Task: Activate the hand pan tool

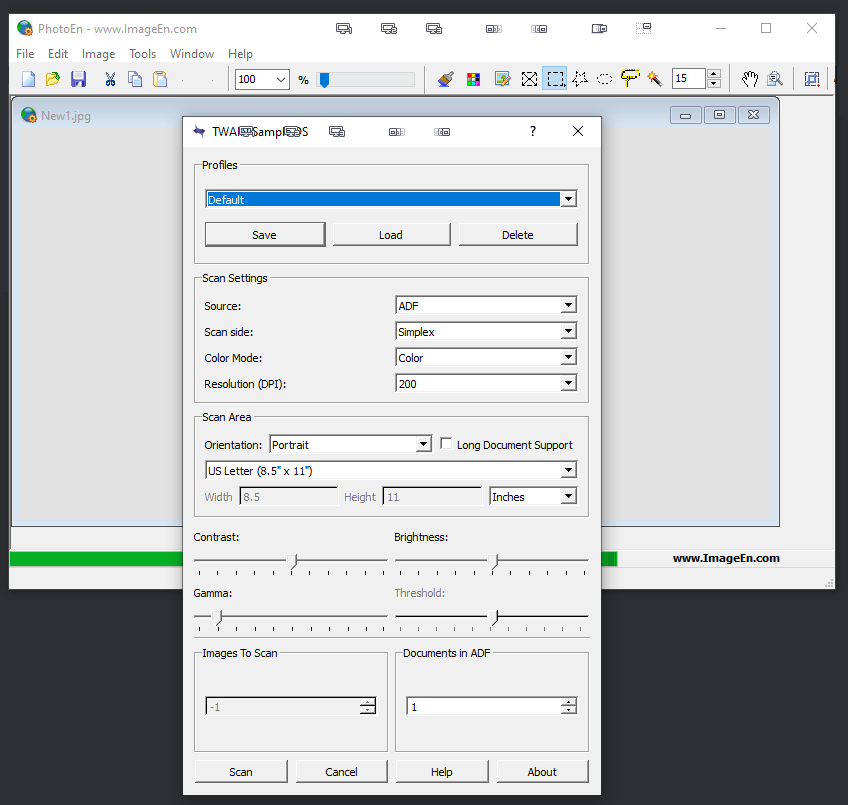Action: (750, 79)
